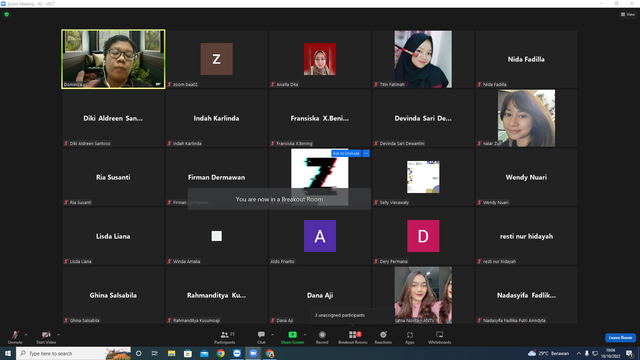640x360 pixels.
Task: Open Whiteboards
Action: pyautogui.click(x=440, y=337)
